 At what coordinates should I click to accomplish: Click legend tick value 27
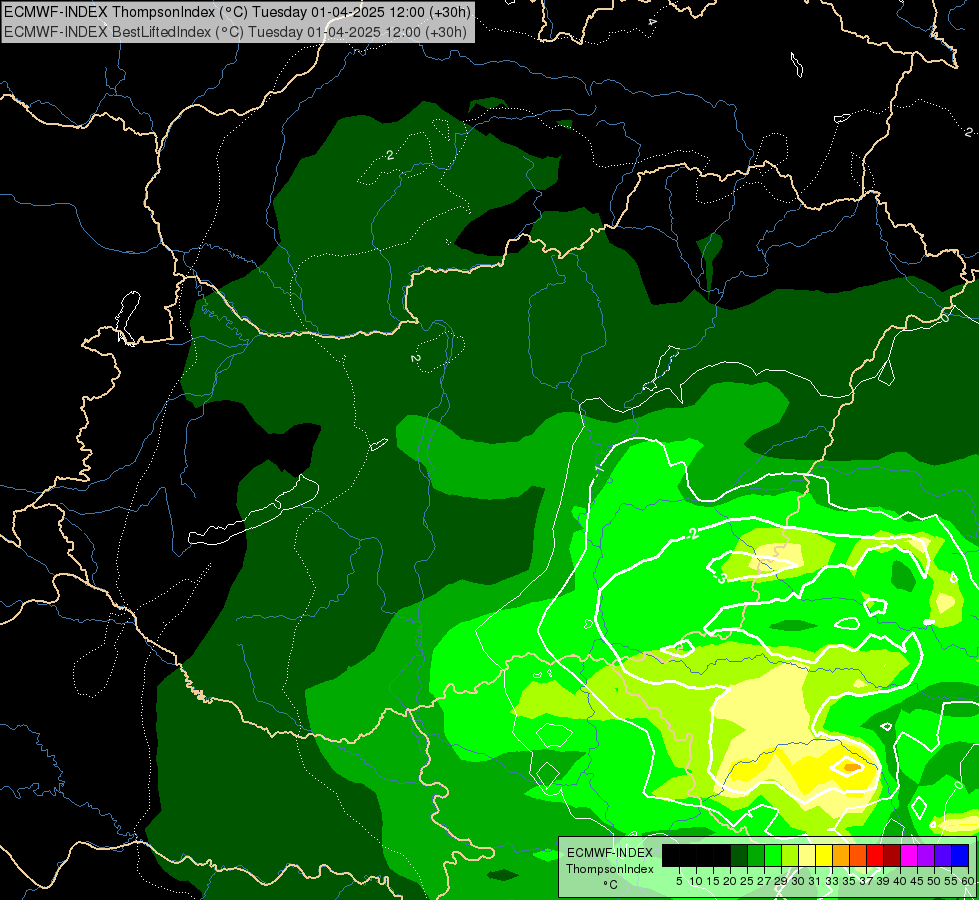pos(764,881)
